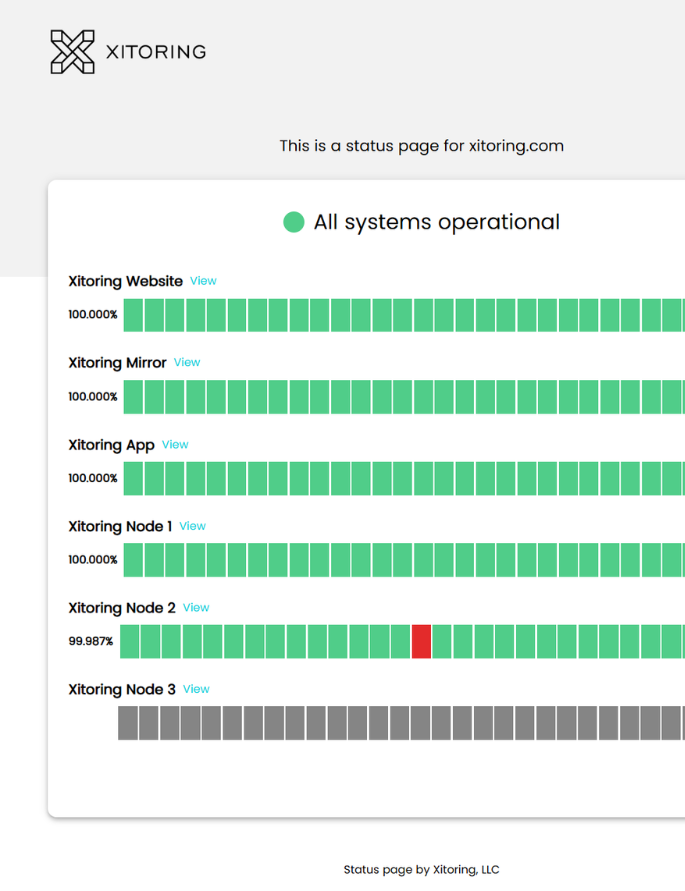Open the View link for Xitoring Node 3
The height and width of the screenshot is (891, 685).
196,689
